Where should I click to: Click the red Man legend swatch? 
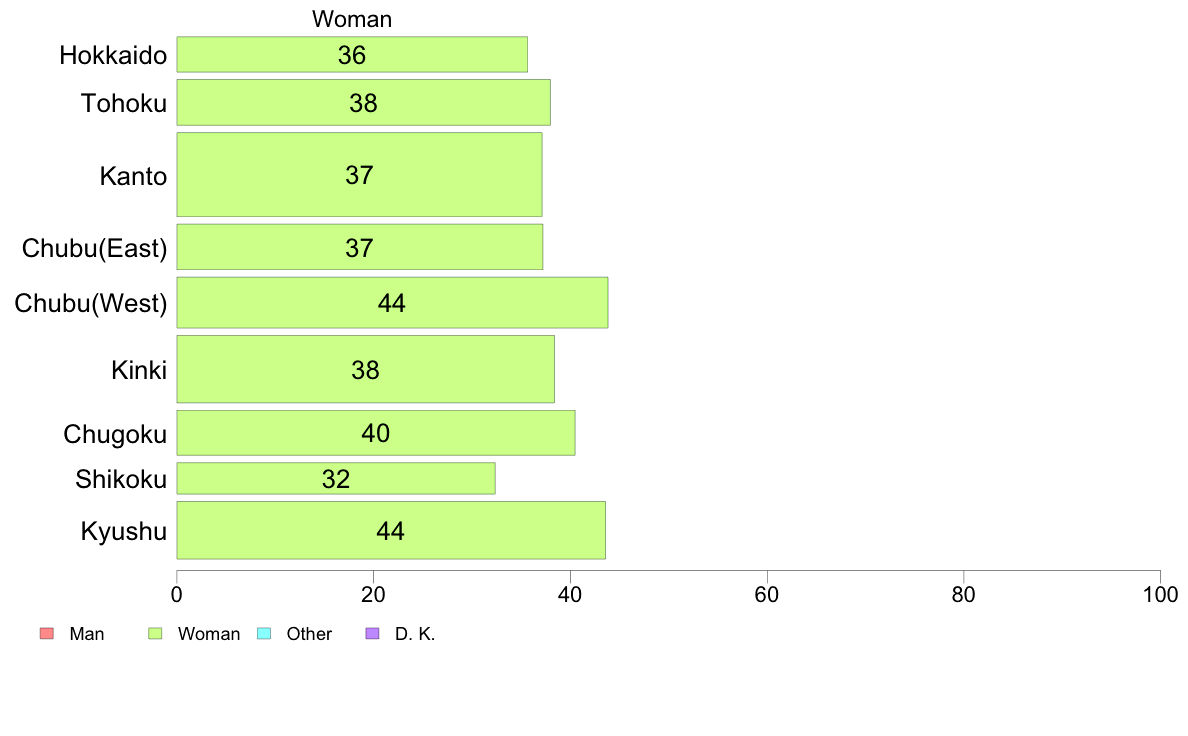pos(47,634)
